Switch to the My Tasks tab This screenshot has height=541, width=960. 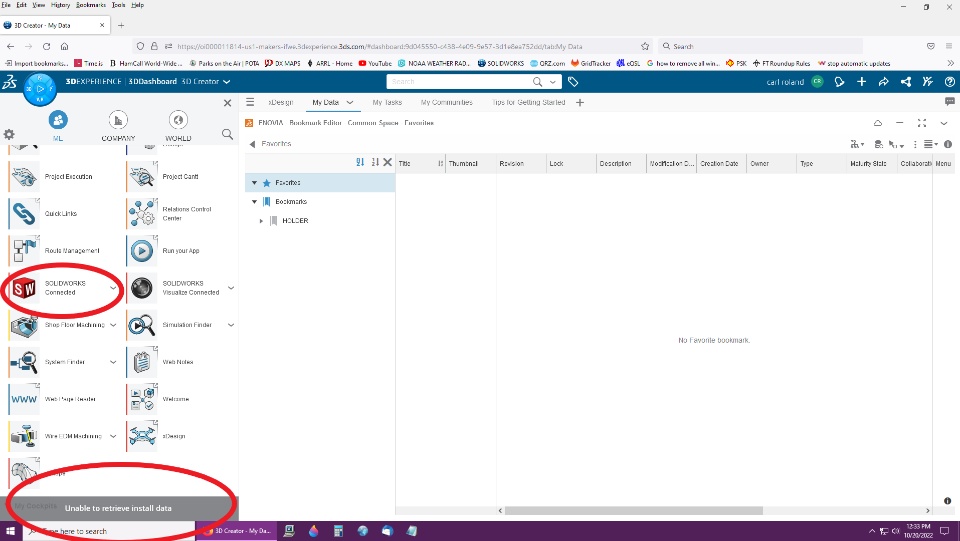point(387,102)
